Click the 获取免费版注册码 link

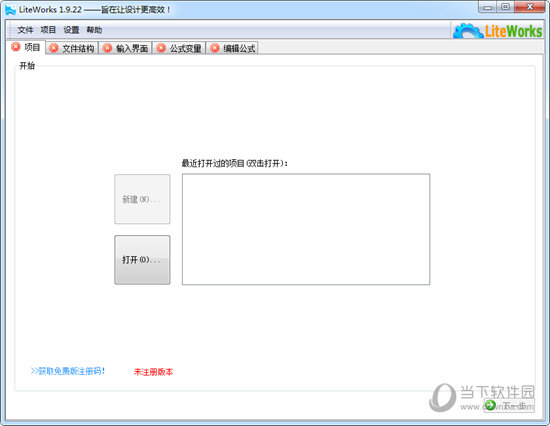click(68, 371)
